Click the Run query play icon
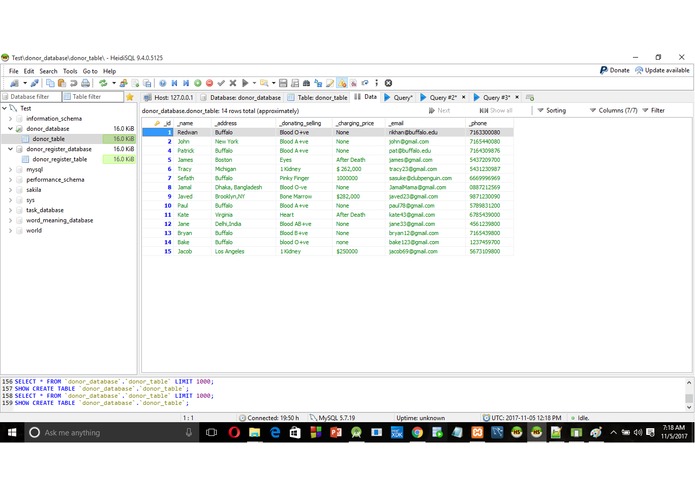Viewport: 695px width, 494px height. pos(245,83)
